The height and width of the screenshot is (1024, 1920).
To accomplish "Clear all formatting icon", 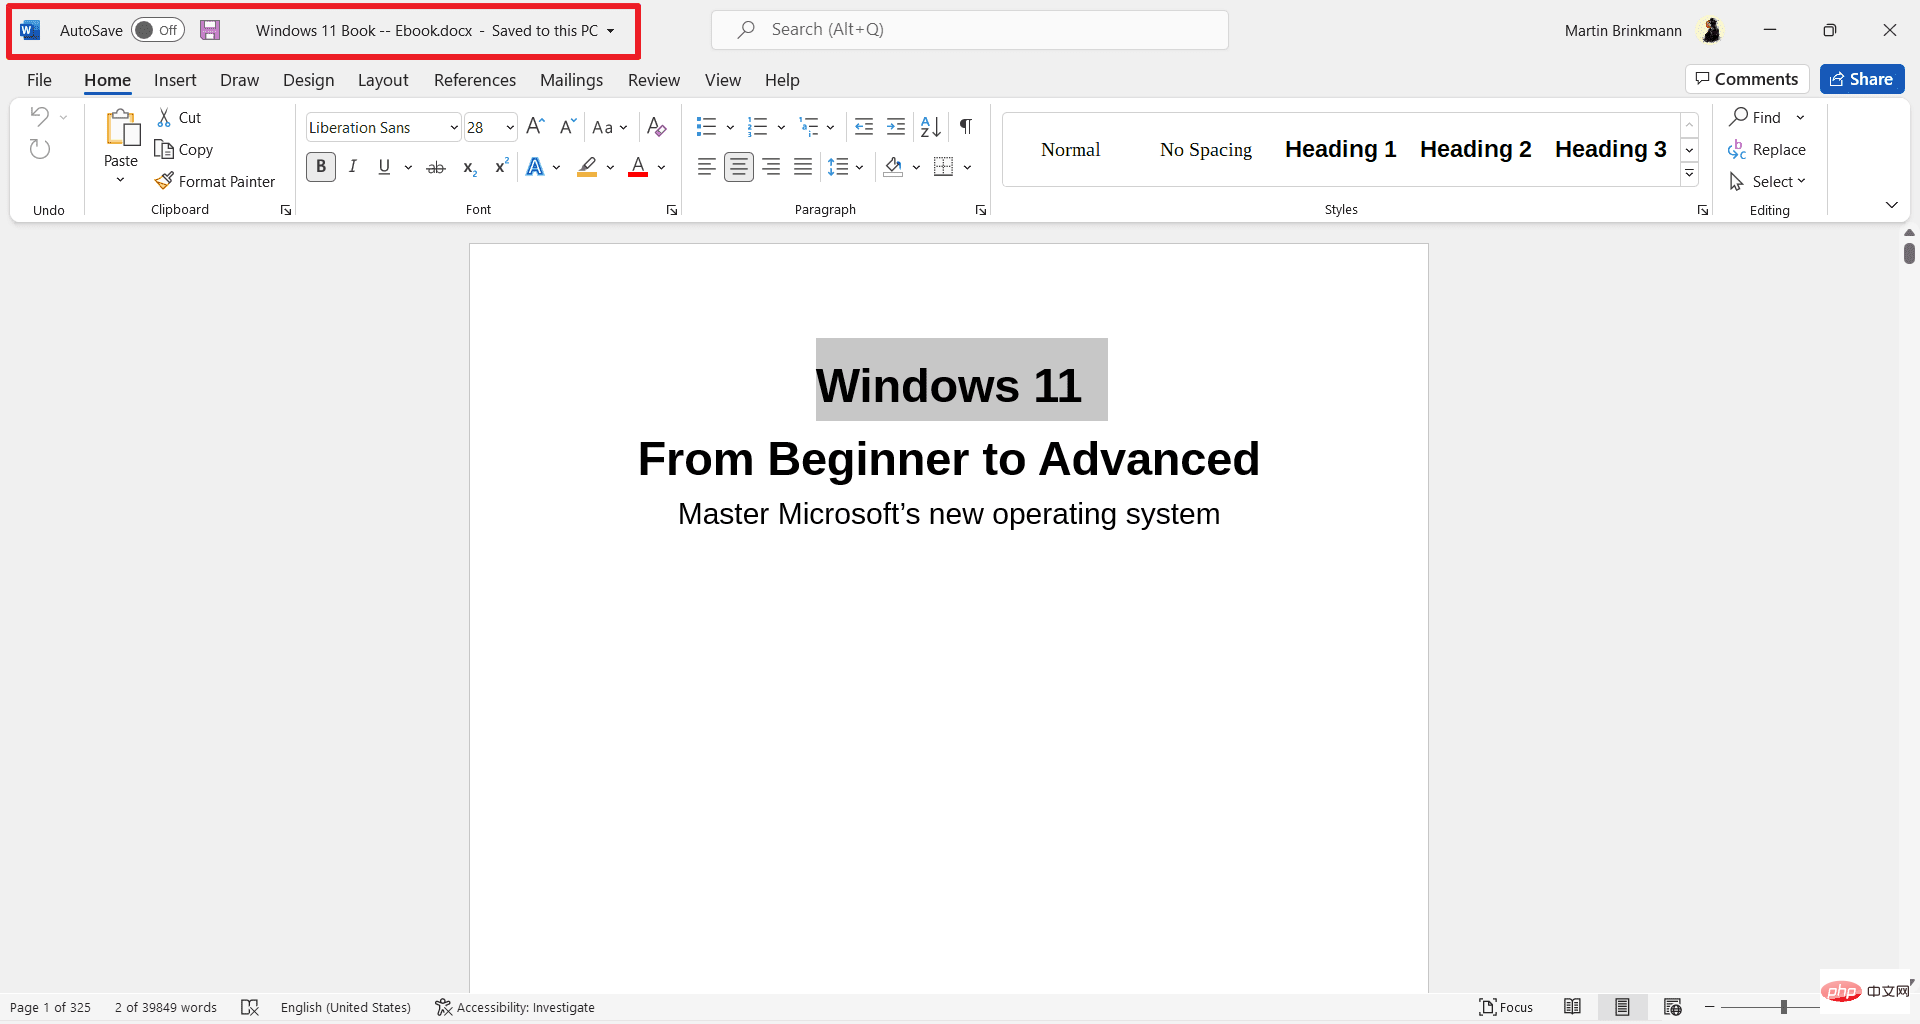I will point(656,127).
